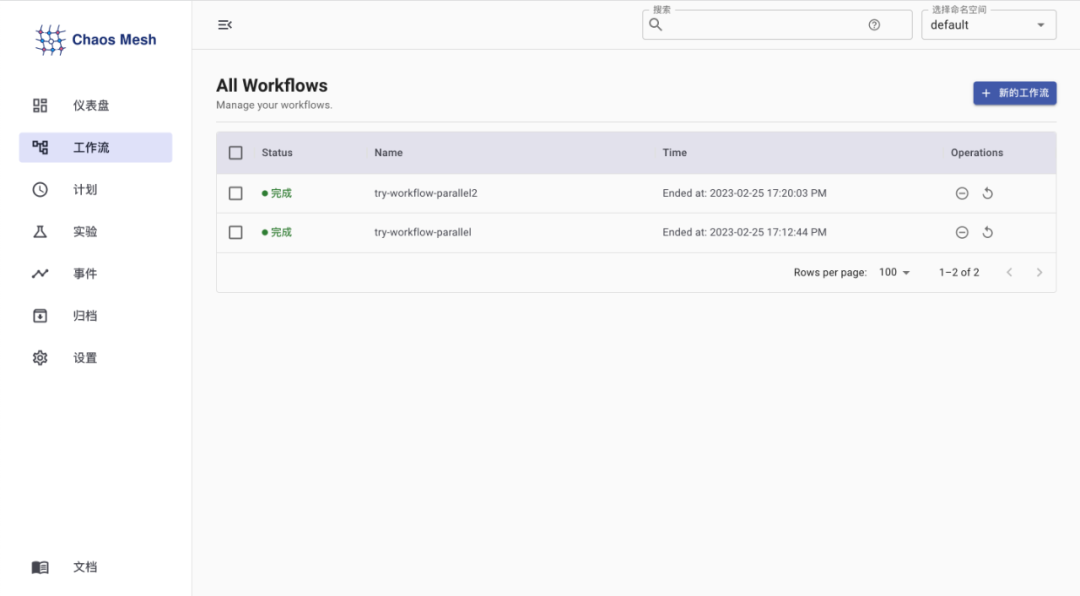Select 工作流 in the sidebar

pyautogui.click(x=96, y=147)
